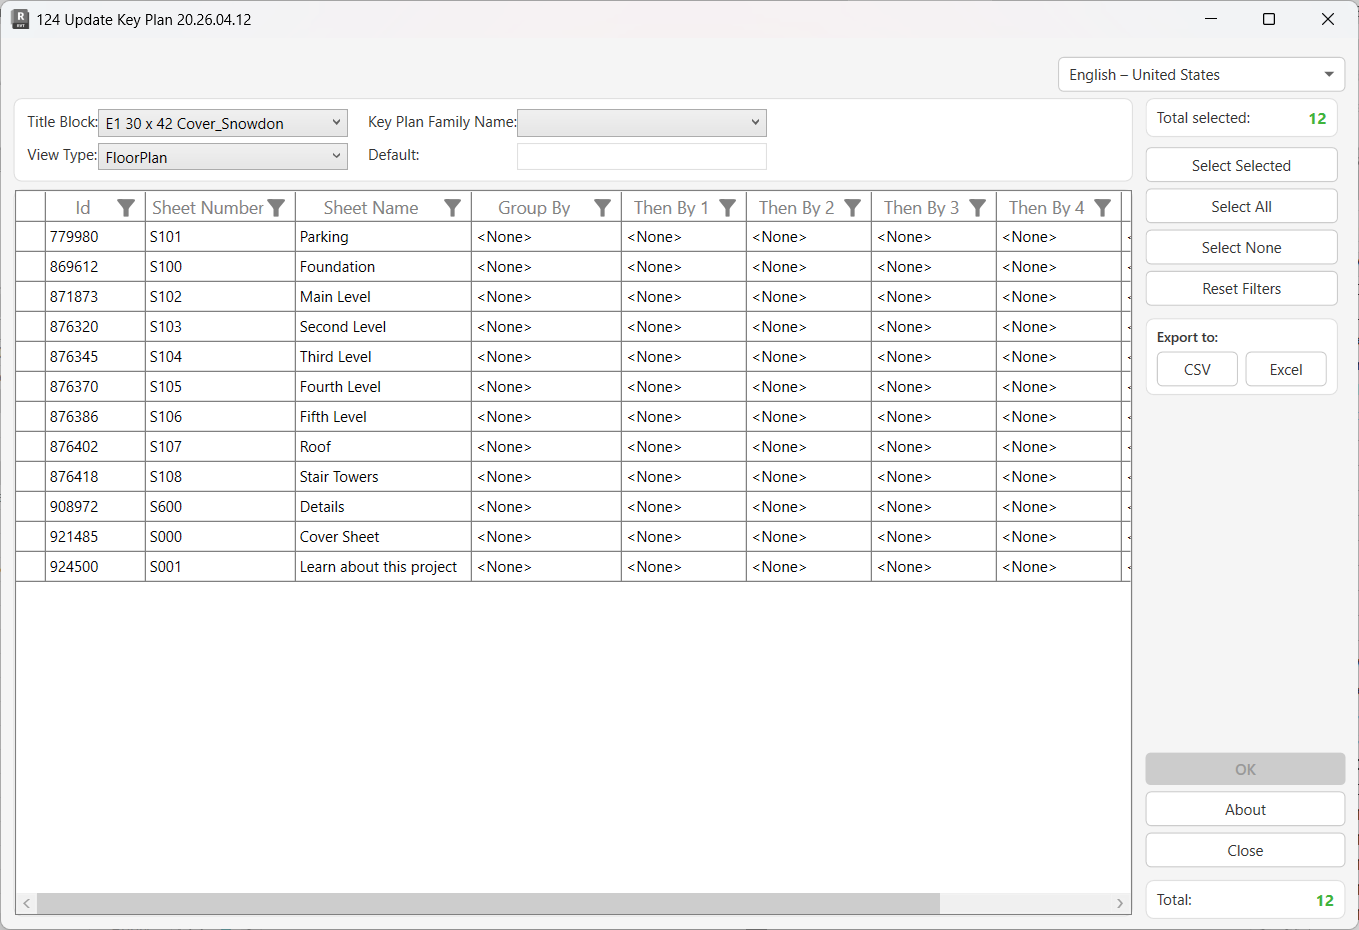The image size is (1359, 930).
Task: Open the Key Plan Family Name dropdown
Action: pos(756,122)
